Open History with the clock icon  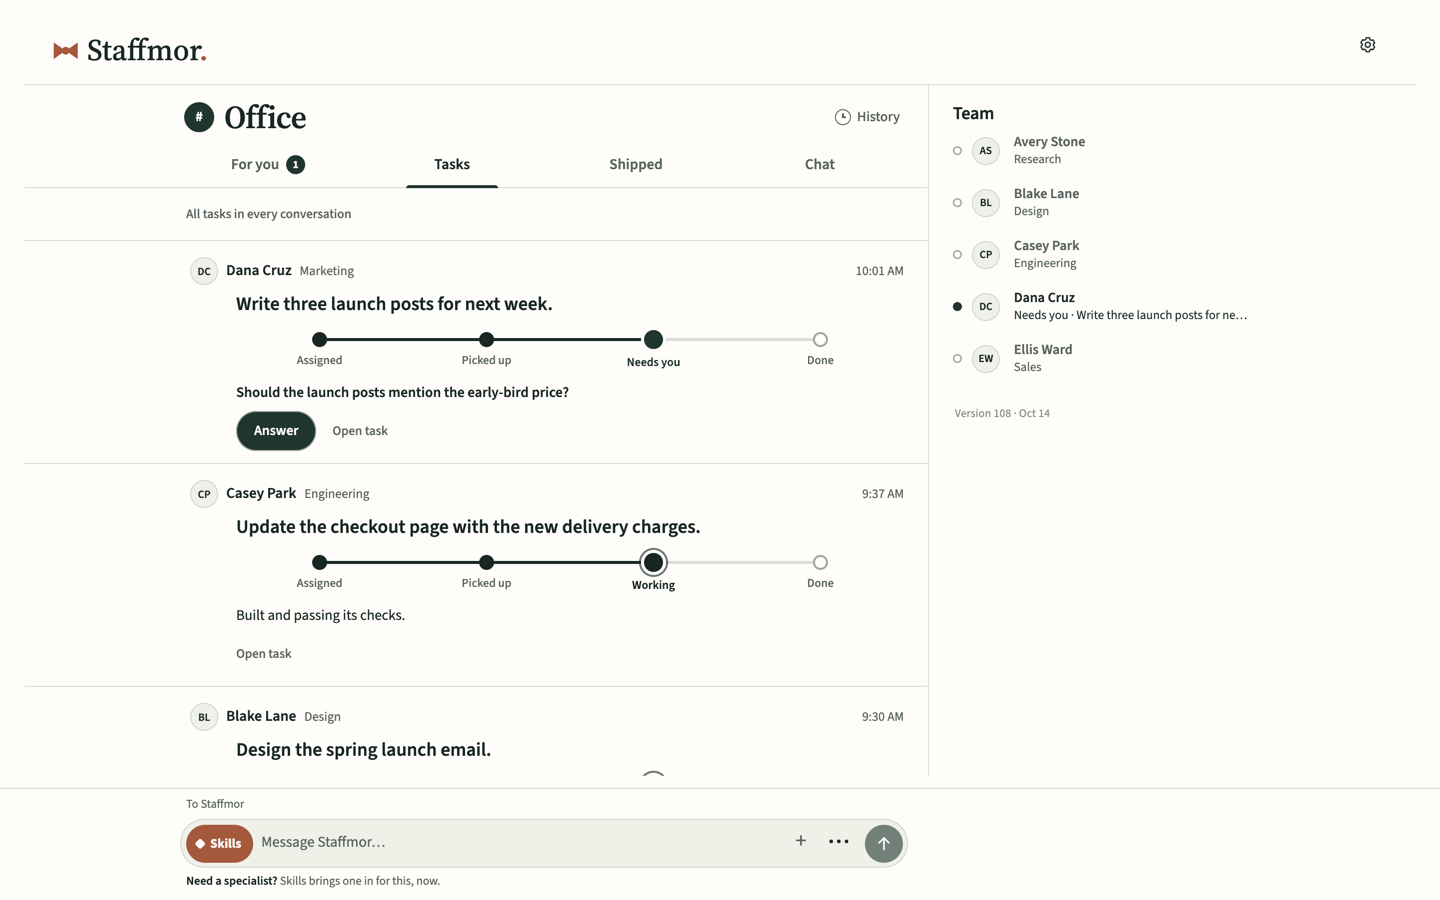[867, 117]
